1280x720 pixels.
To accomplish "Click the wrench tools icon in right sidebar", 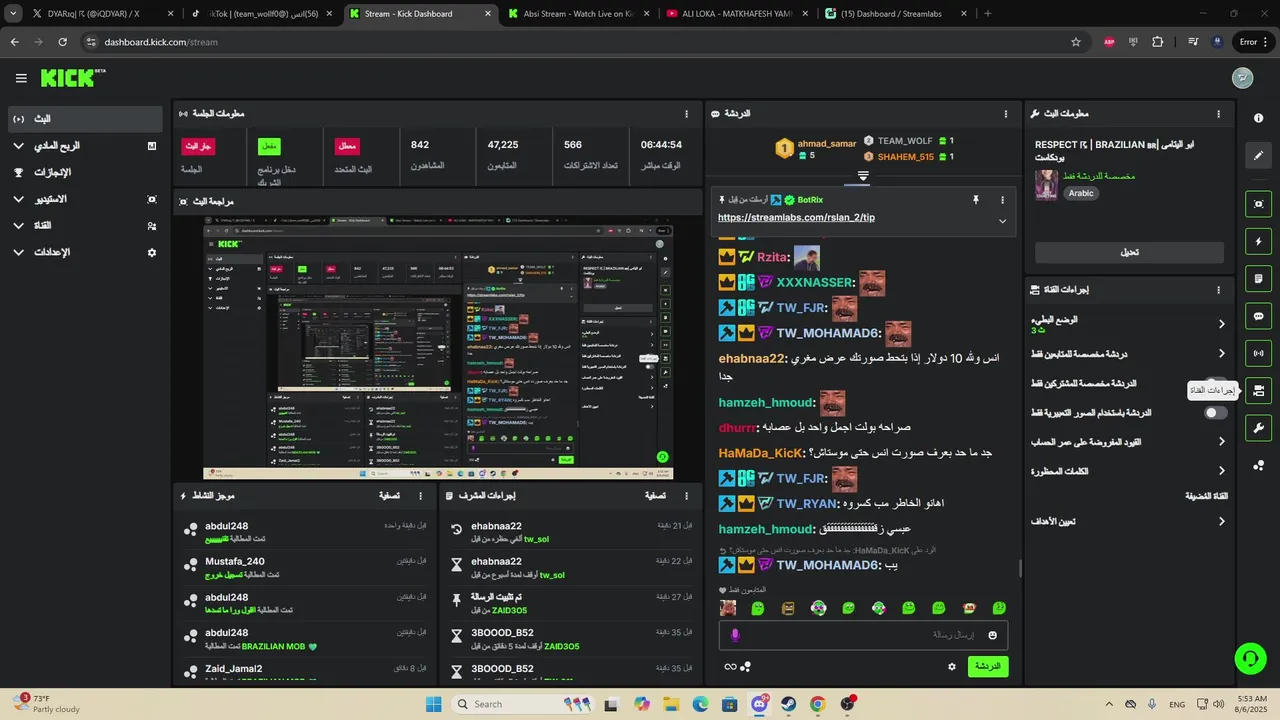I will pyautogui.click(x=1258, y=428).
